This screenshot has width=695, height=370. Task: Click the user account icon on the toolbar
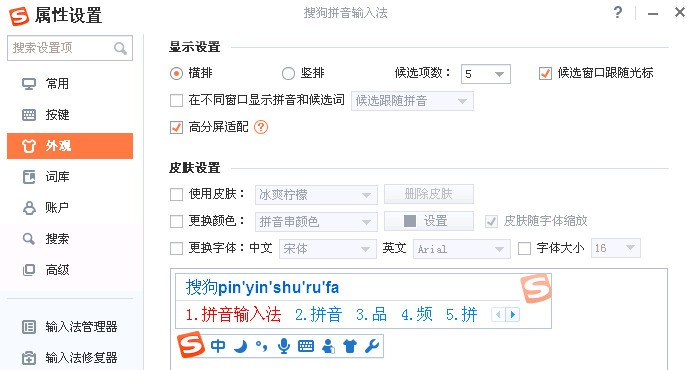(328, 346)
